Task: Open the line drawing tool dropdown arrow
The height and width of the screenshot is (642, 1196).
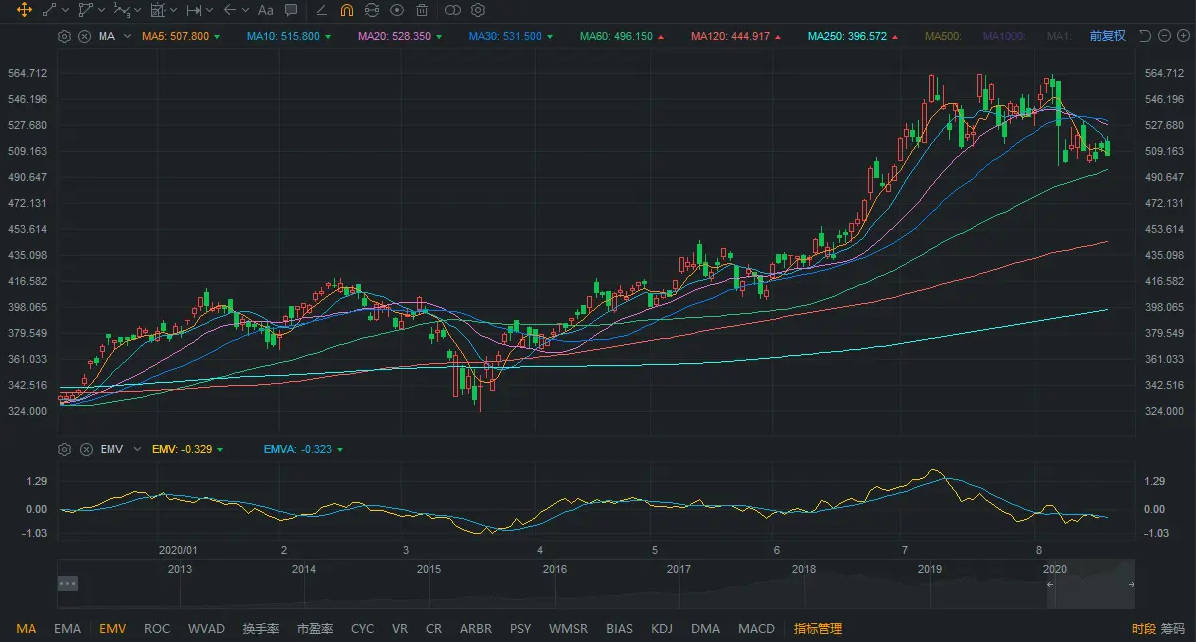Action: pyautogui.click(x=66, y=10)
